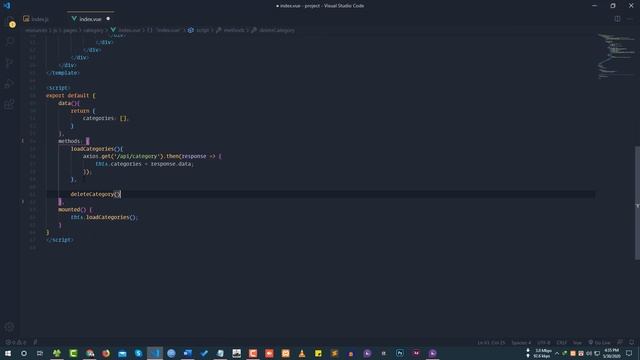Click 'export default {' in the code
The width and height of the screenshot is (640, 360).
click(71, 96)
